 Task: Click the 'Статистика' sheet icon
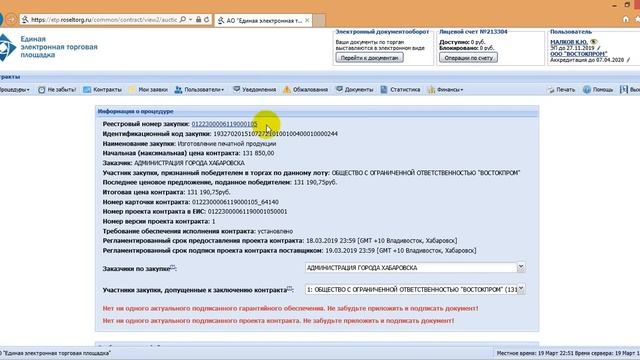click(384, 89)
